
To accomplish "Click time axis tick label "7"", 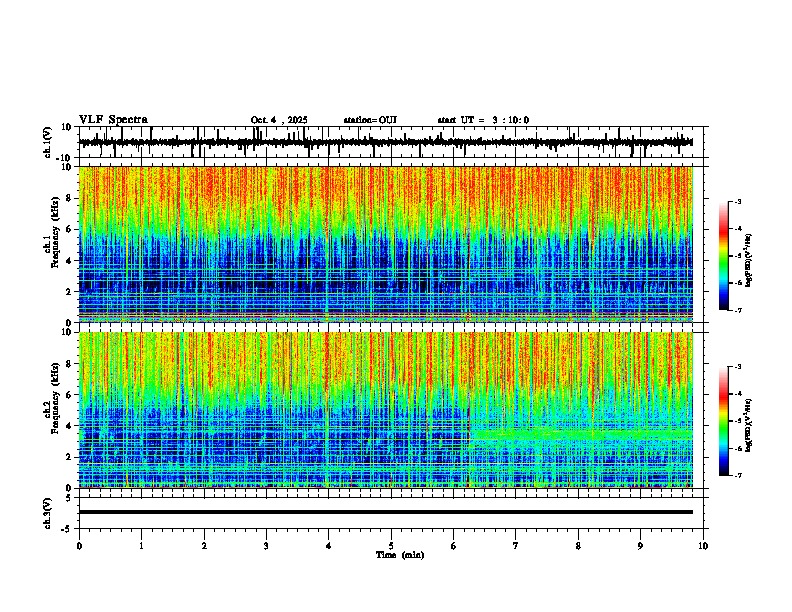I will pos(516,545).
